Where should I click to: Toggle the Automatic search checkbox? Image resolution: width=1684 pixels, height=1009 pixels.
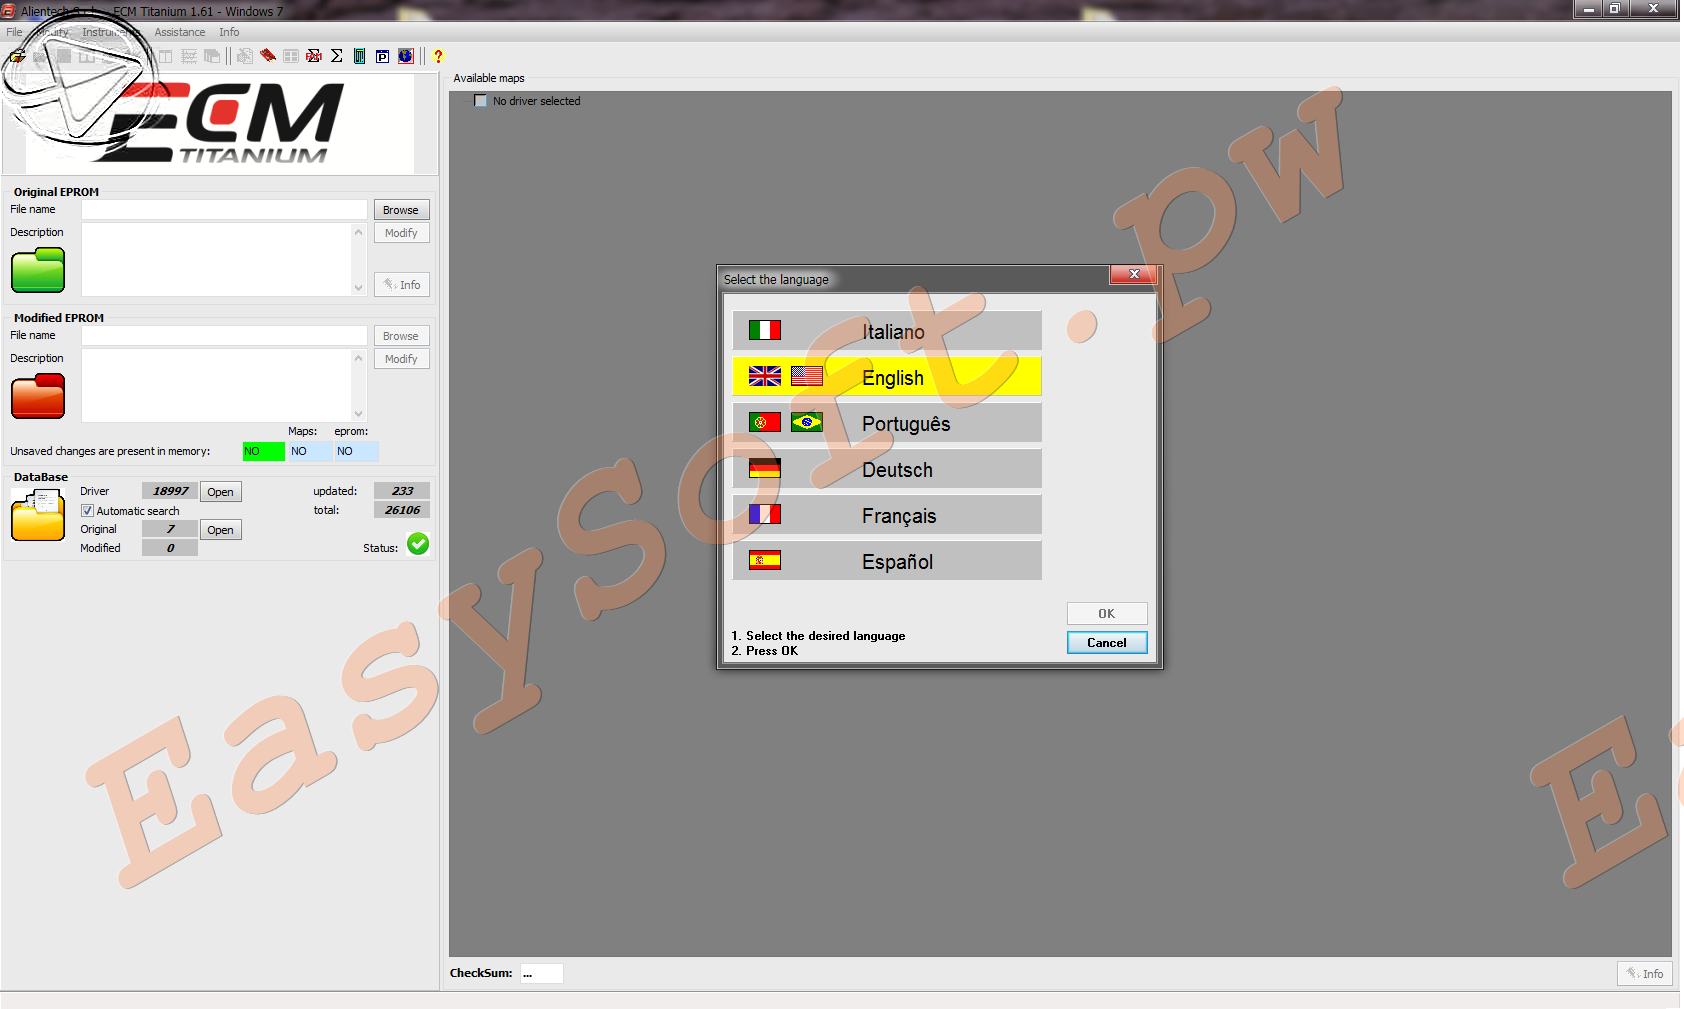[x=87, y=511]
